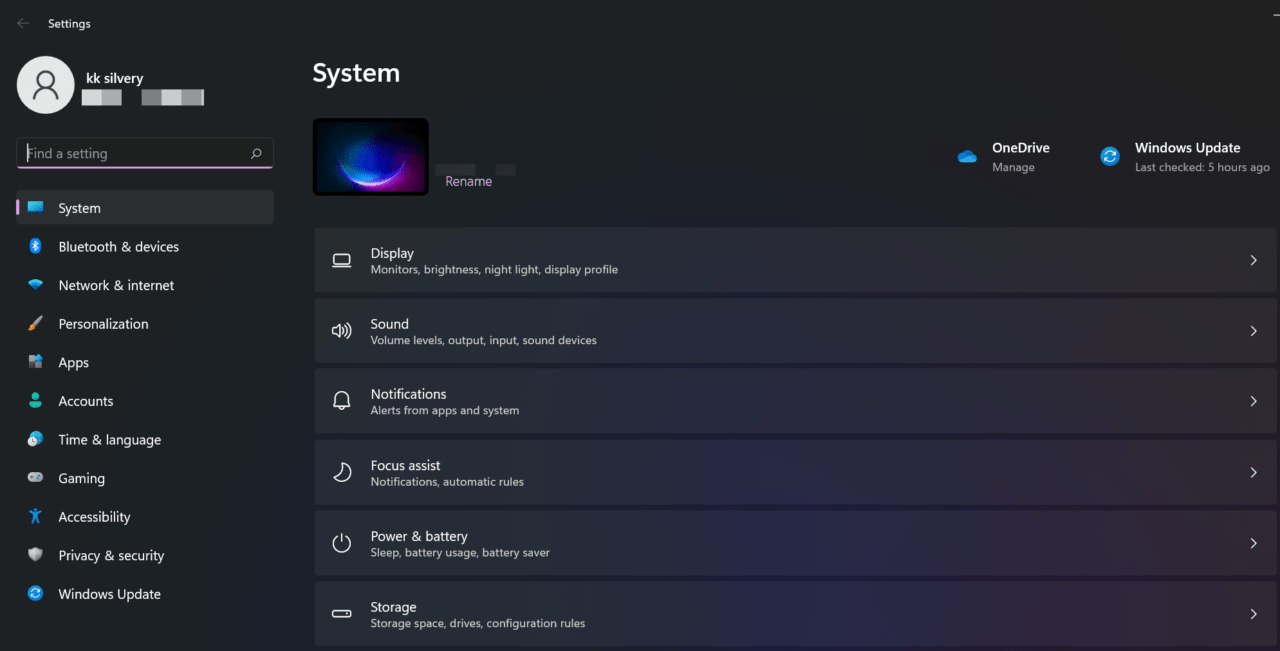Click the Display laptop icon
This screenshot has height=651, width=1280.
[x=342, y=260]
